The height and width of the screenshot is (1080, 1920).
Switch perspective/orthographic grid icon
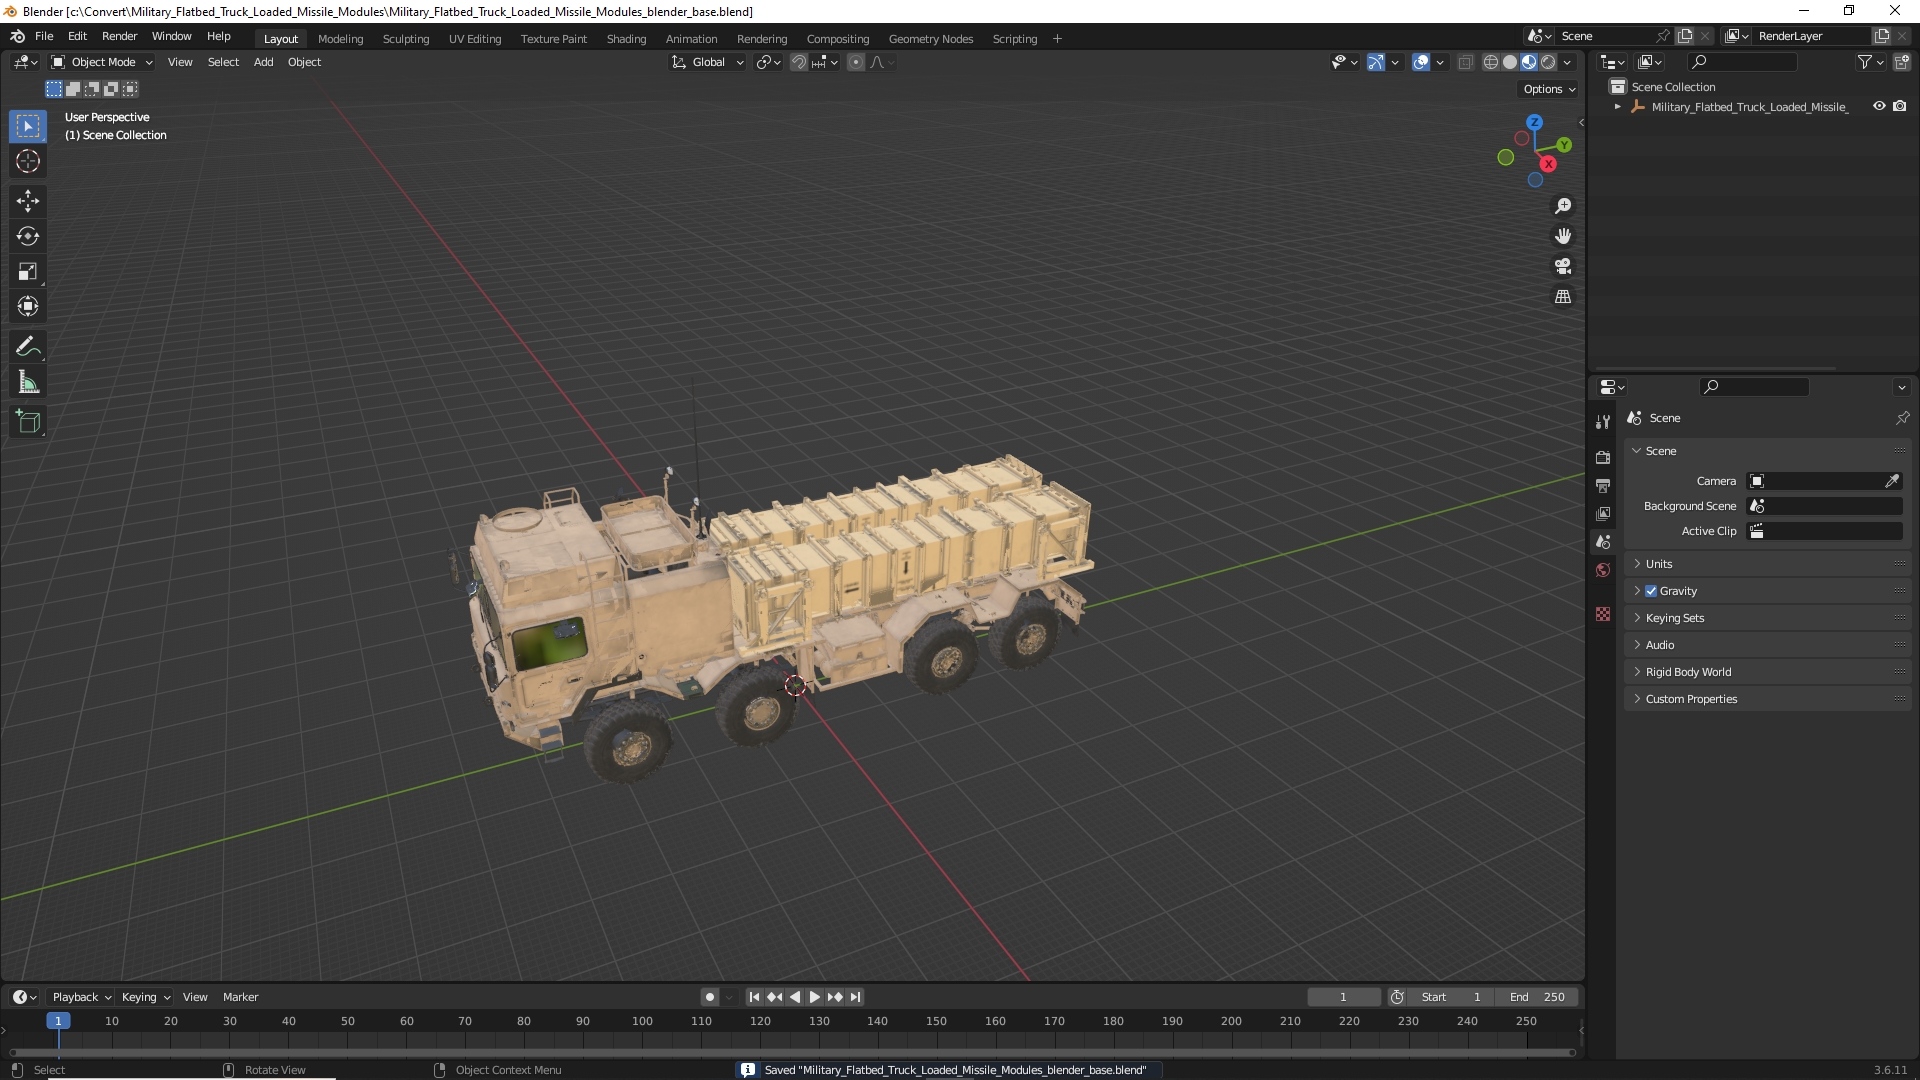tap(1562, 297)
